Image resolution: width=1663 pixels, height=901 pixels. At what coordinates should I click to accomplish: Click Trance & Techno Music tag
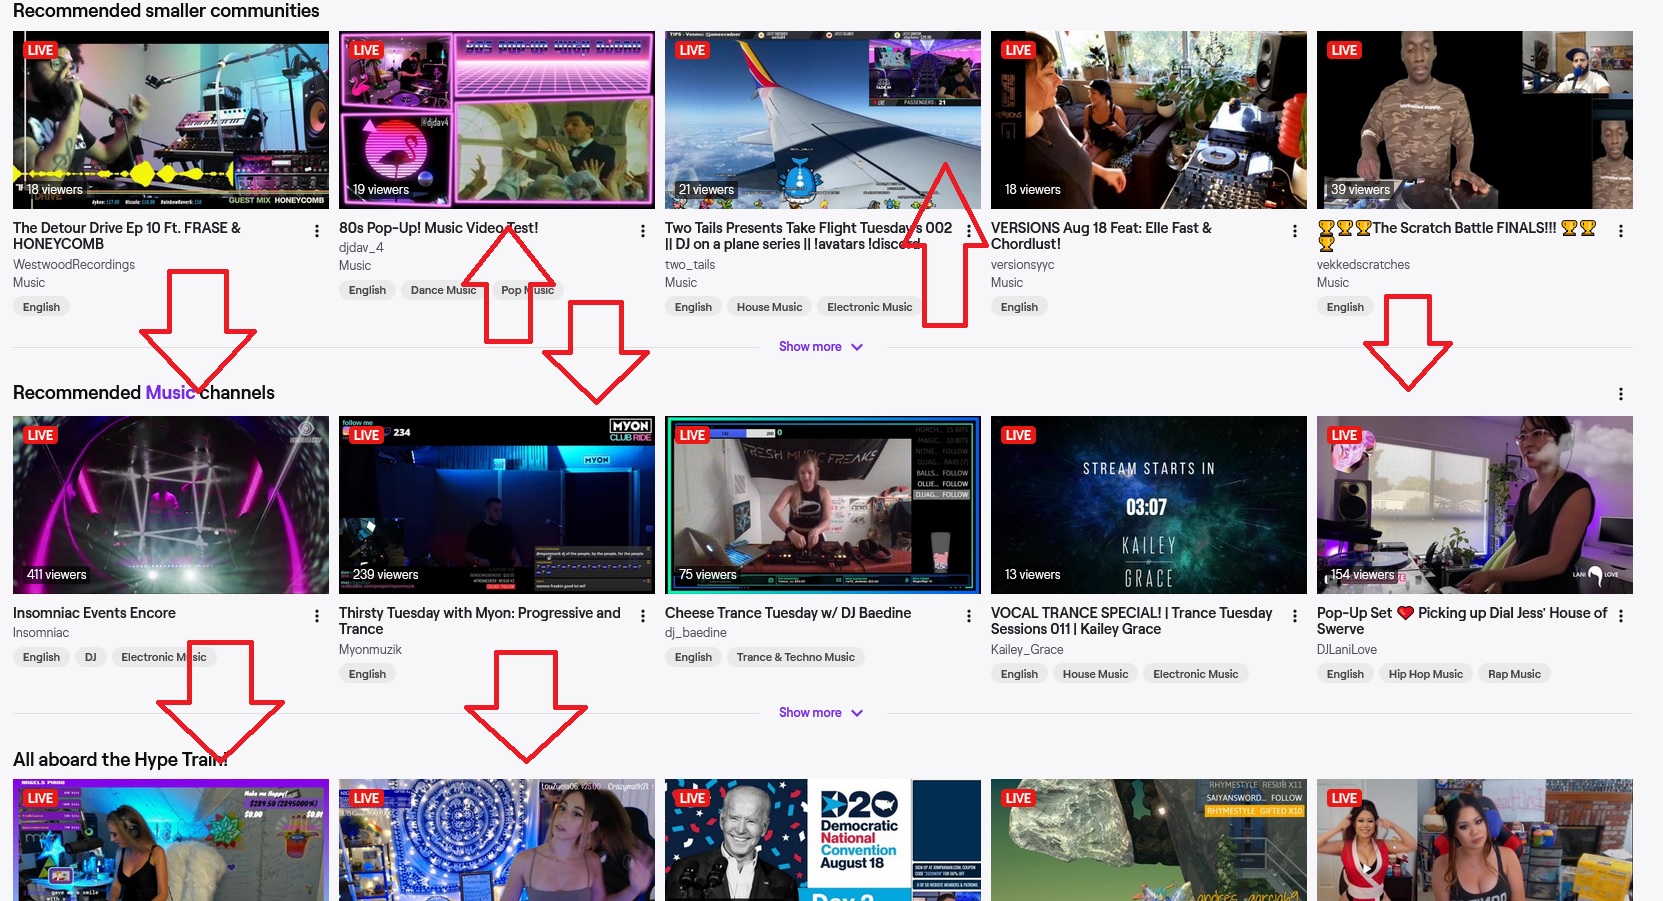click(795, 657)
